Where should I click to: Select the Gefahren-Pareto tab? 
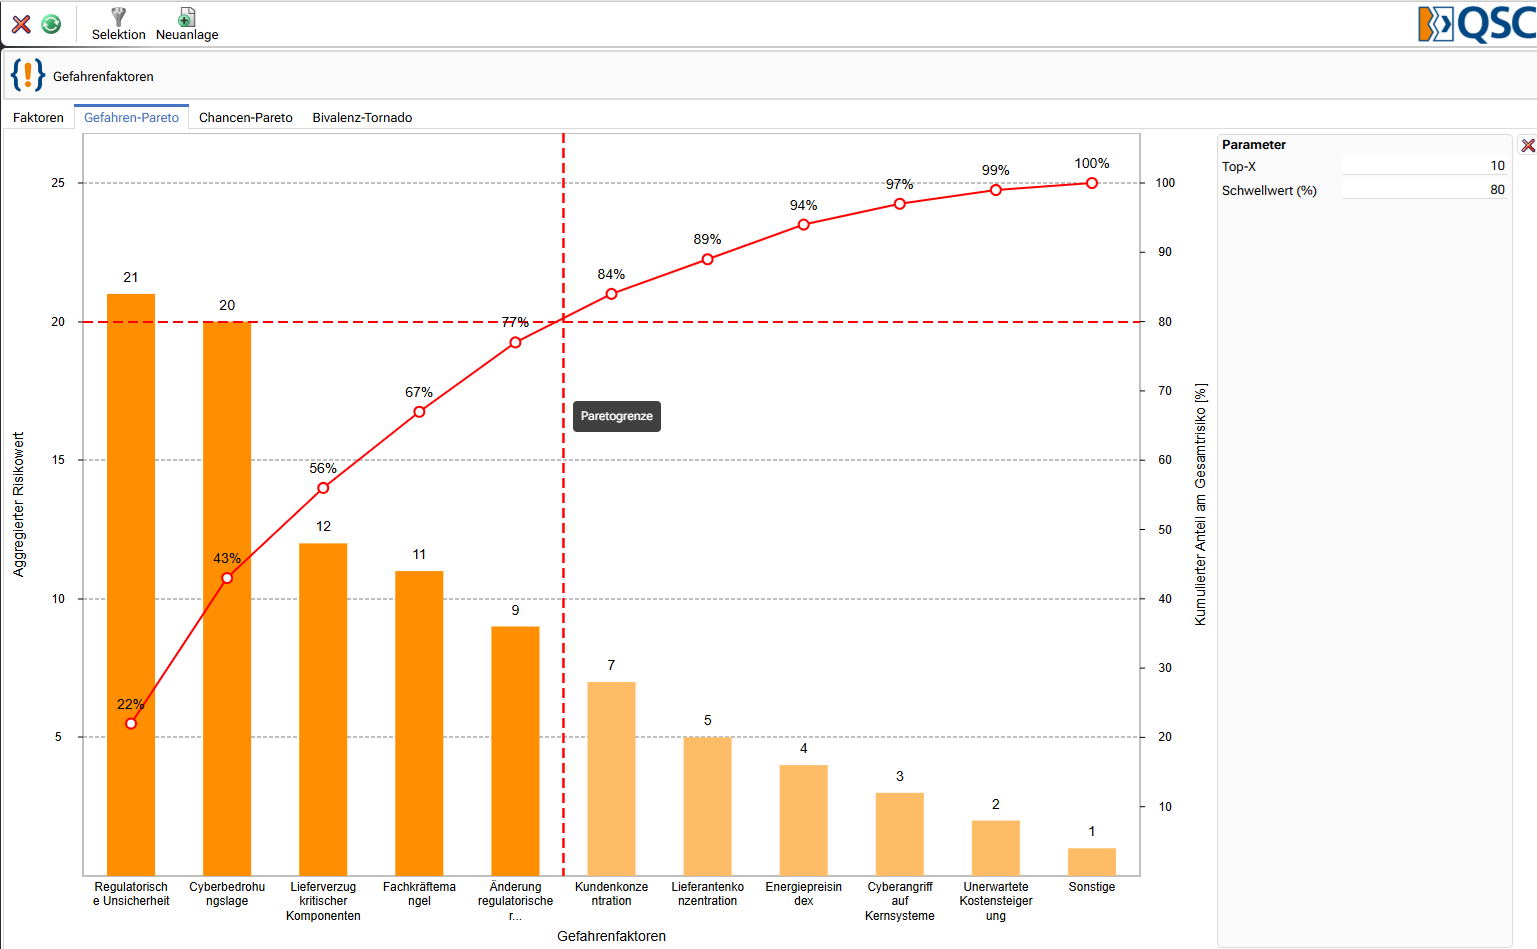(x=131, y=117)
